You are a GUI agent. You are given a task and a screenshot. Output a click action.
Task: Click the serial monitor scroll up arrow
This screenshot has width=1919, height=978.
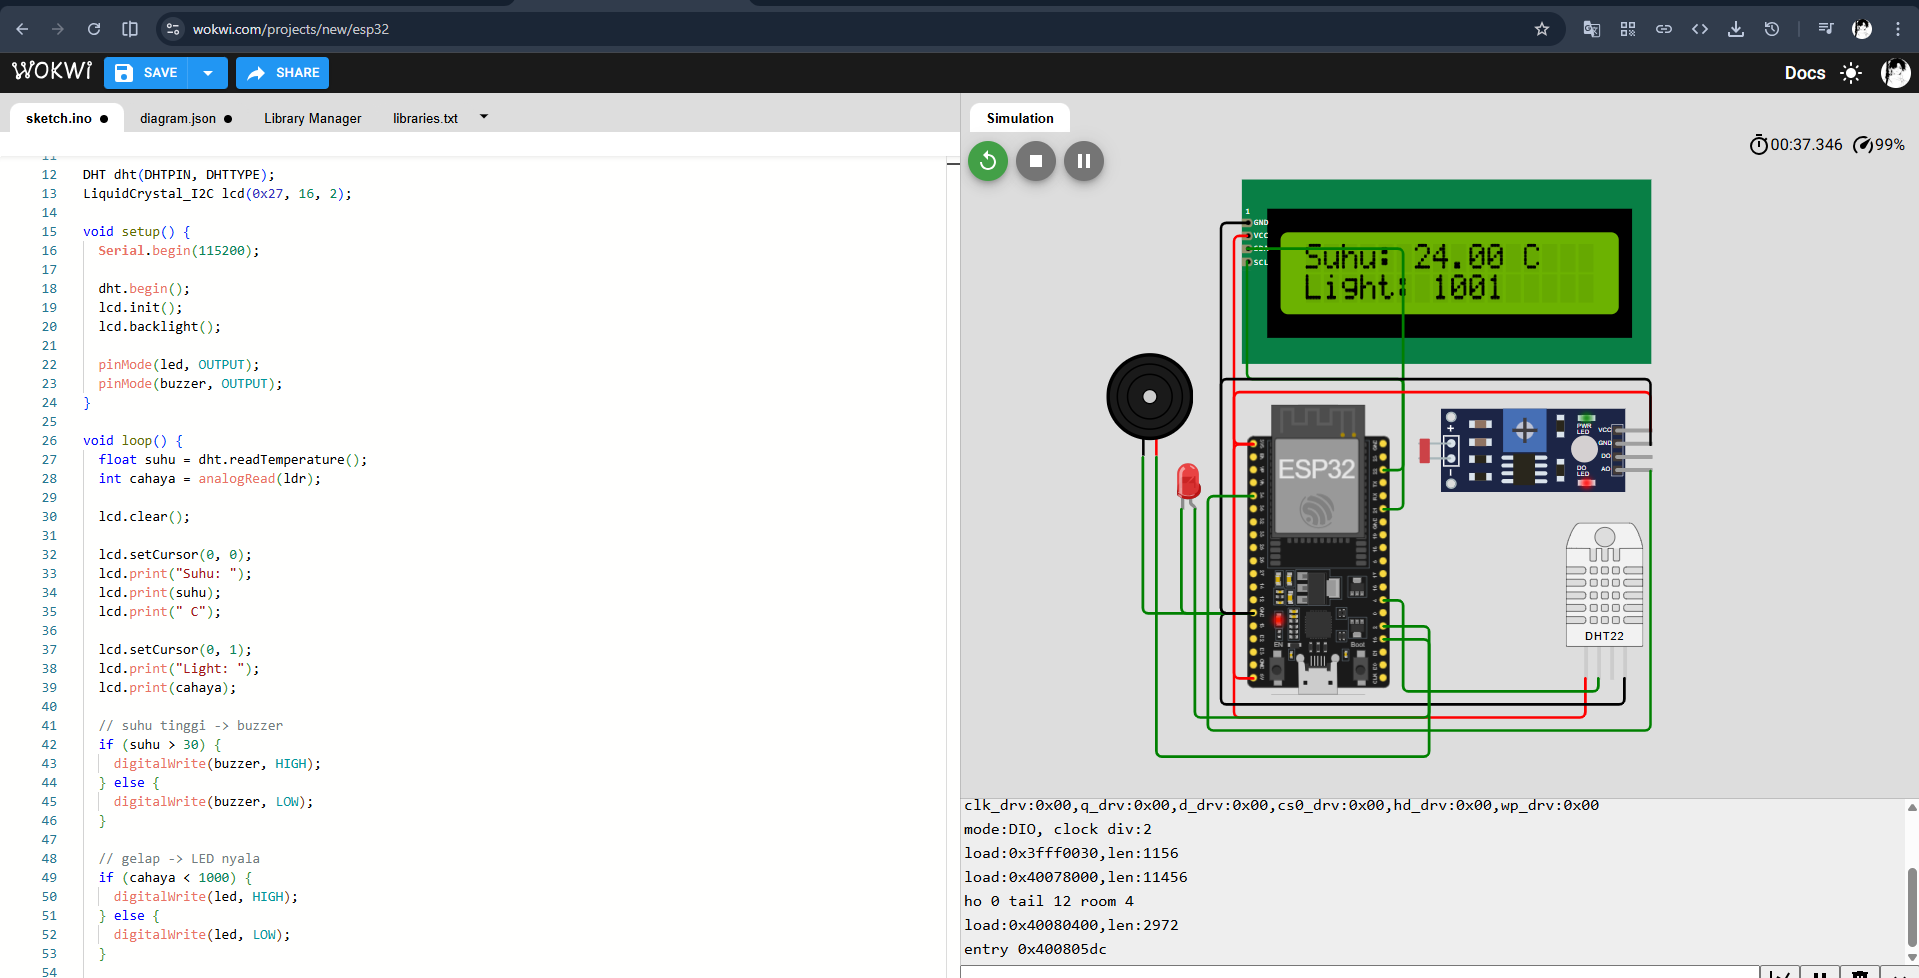(x=1912, y=807)
